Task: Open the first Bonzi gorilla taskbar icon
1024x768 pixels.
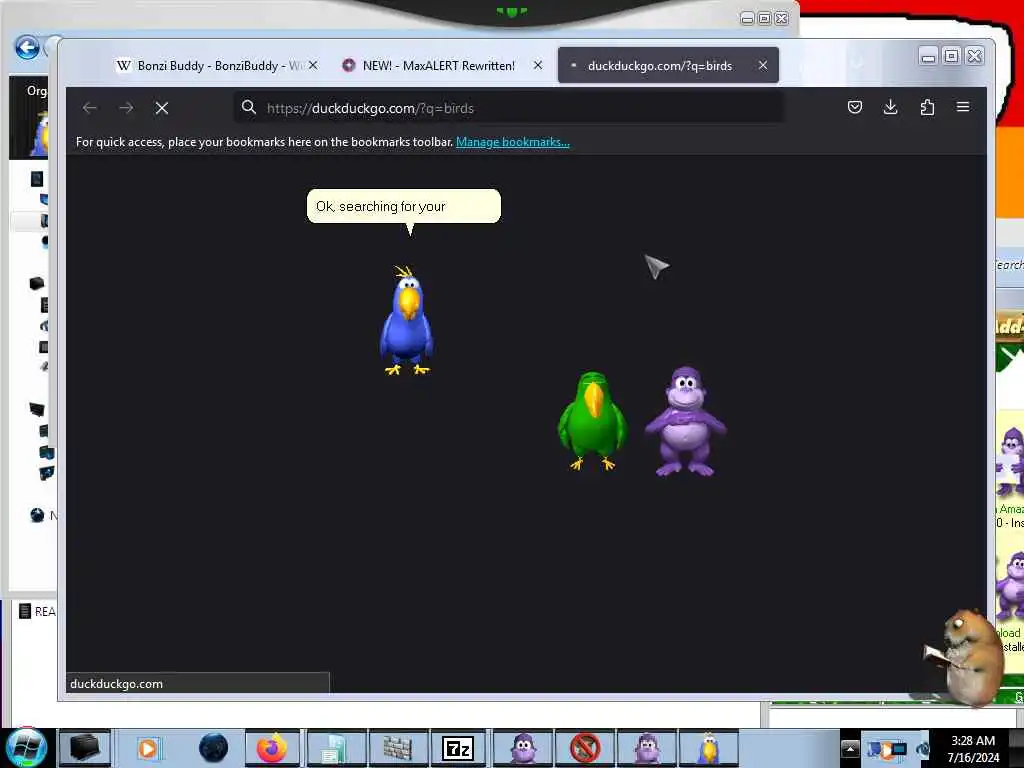Action: (x=522, y=748)
